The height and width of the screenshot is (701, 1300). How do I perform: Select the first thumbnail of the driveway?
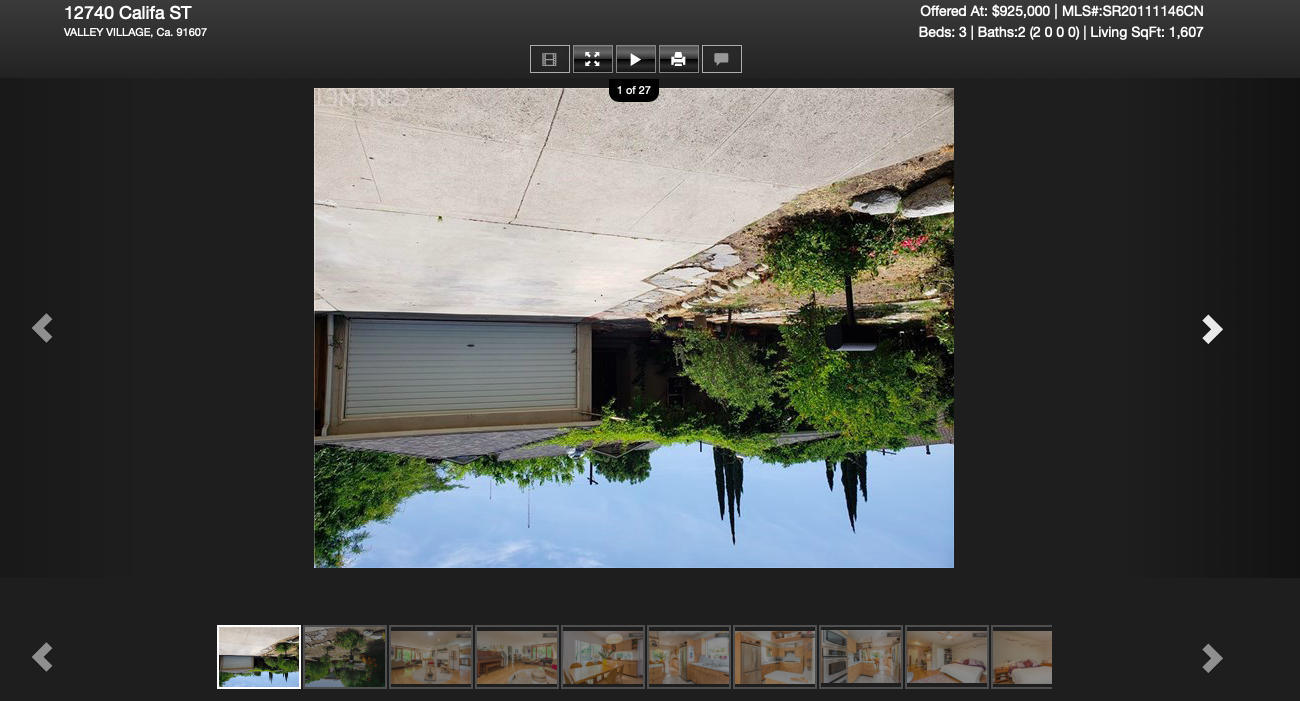coord(259,657)
